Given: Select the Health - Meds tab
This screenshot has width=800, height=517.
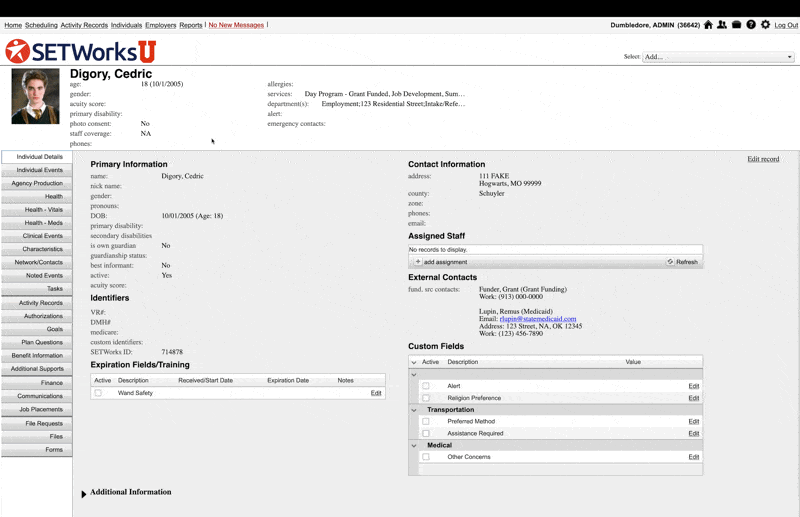Looking at the screenshot, I should point(37,223).
